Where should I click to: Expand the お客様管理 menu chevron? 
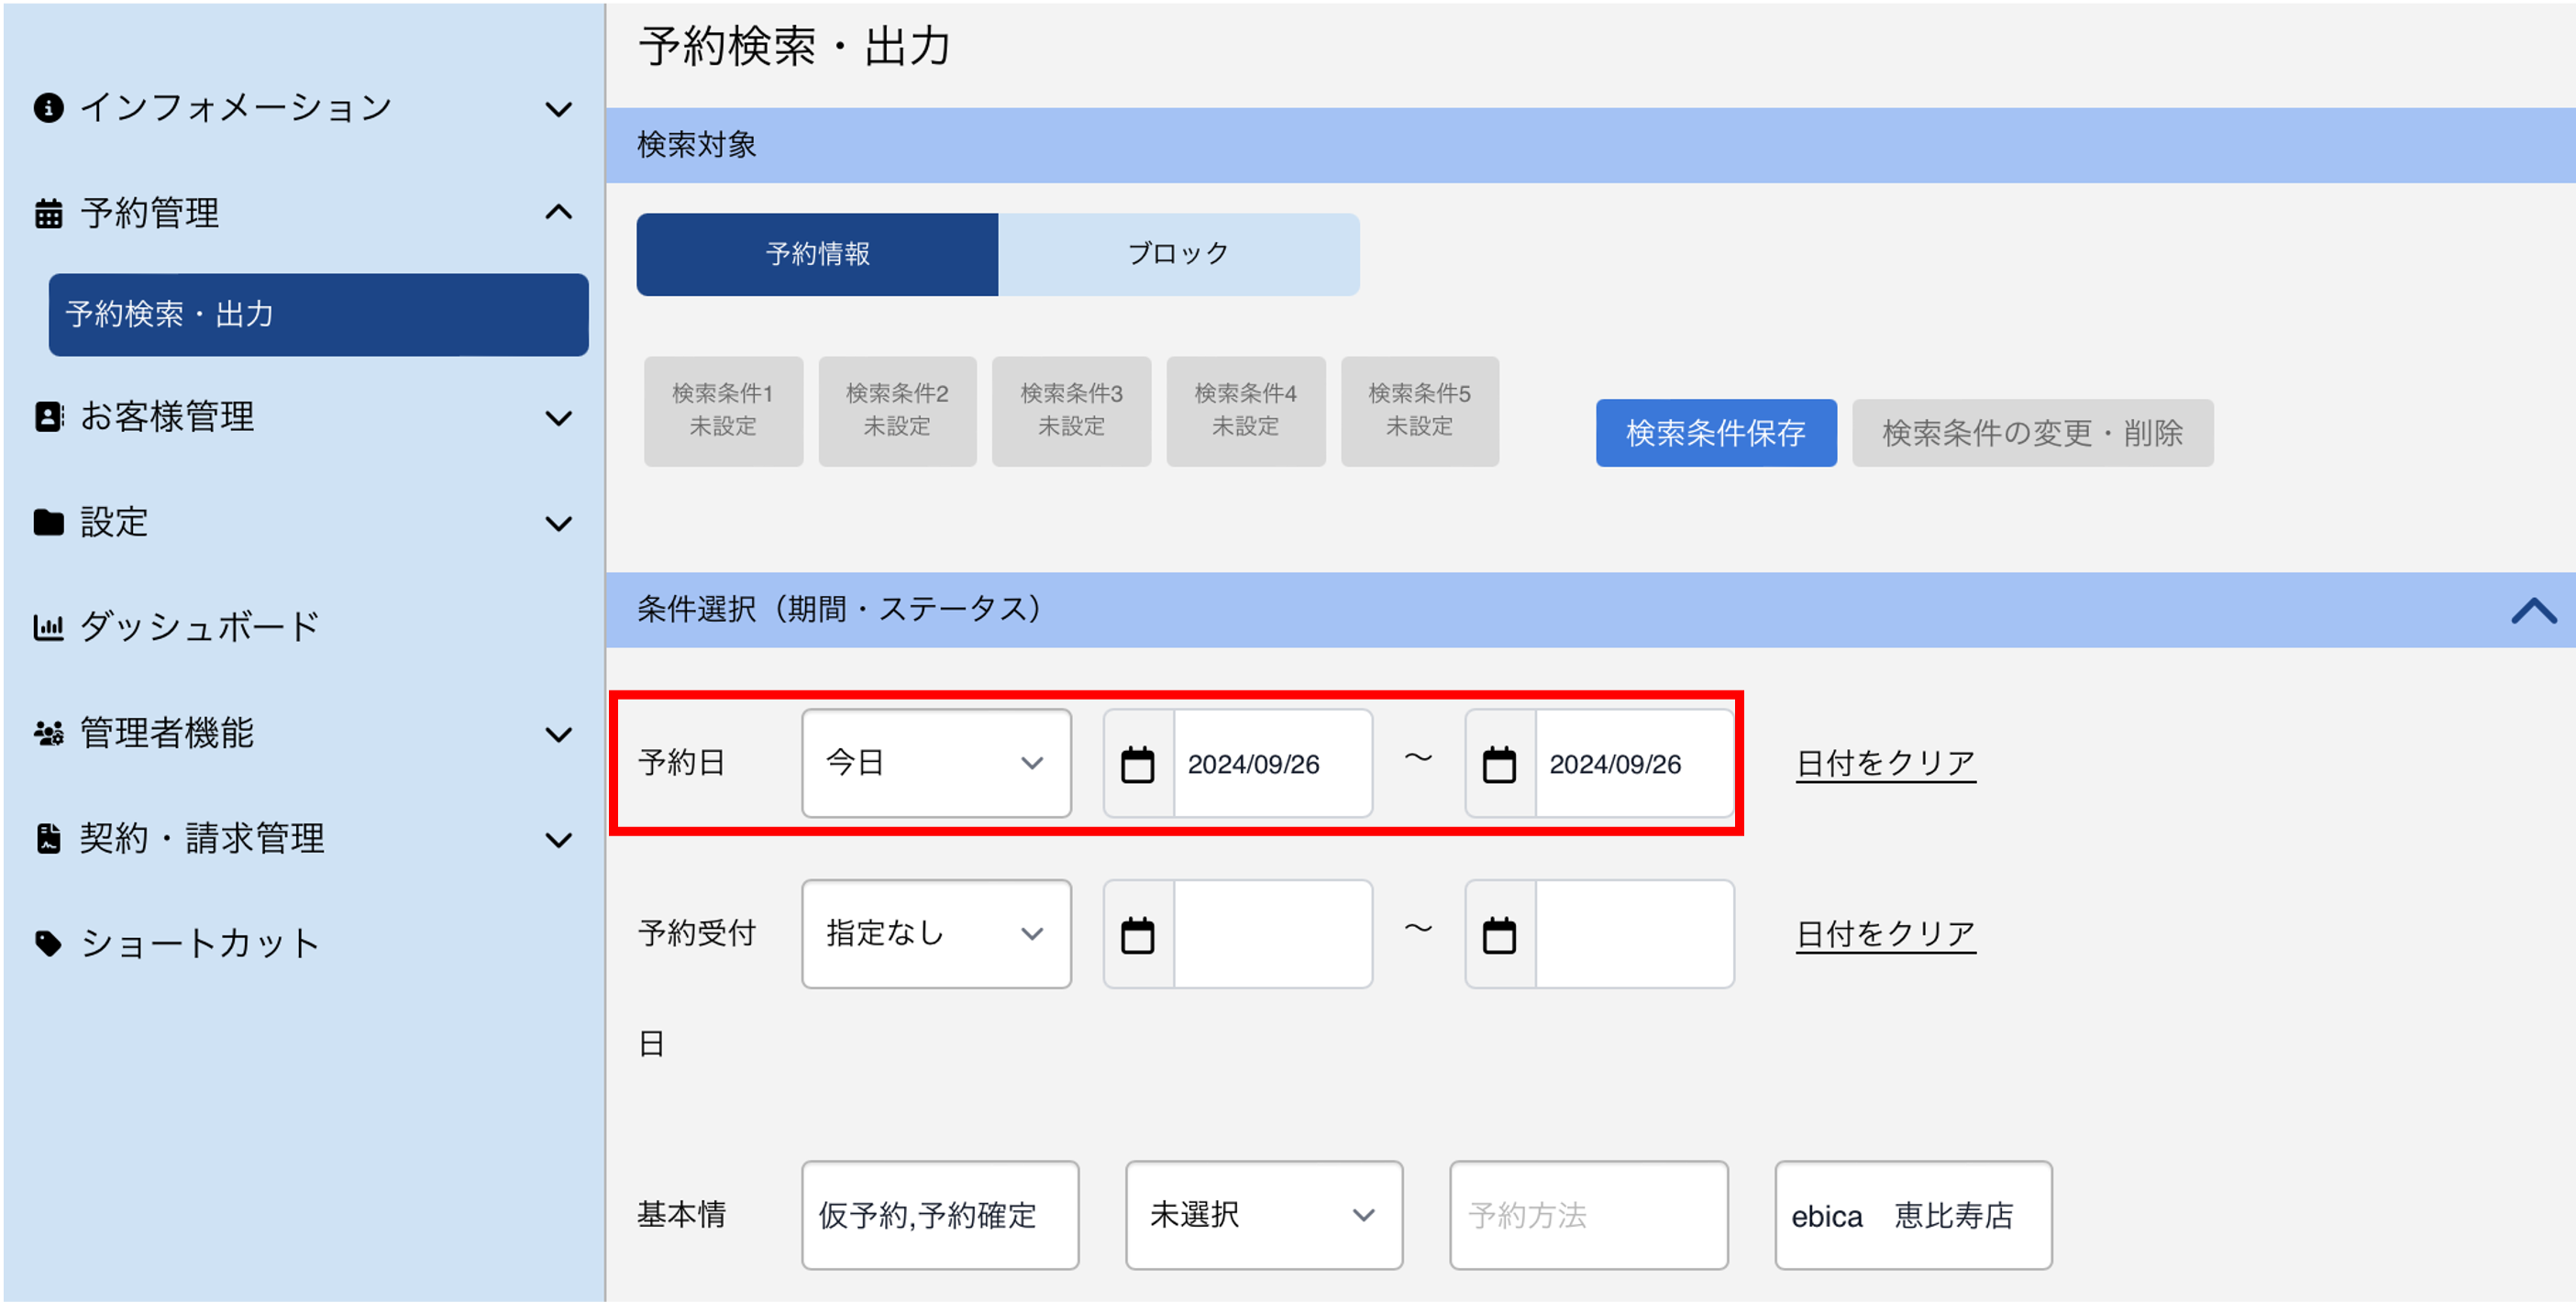(x=558, y=418)
